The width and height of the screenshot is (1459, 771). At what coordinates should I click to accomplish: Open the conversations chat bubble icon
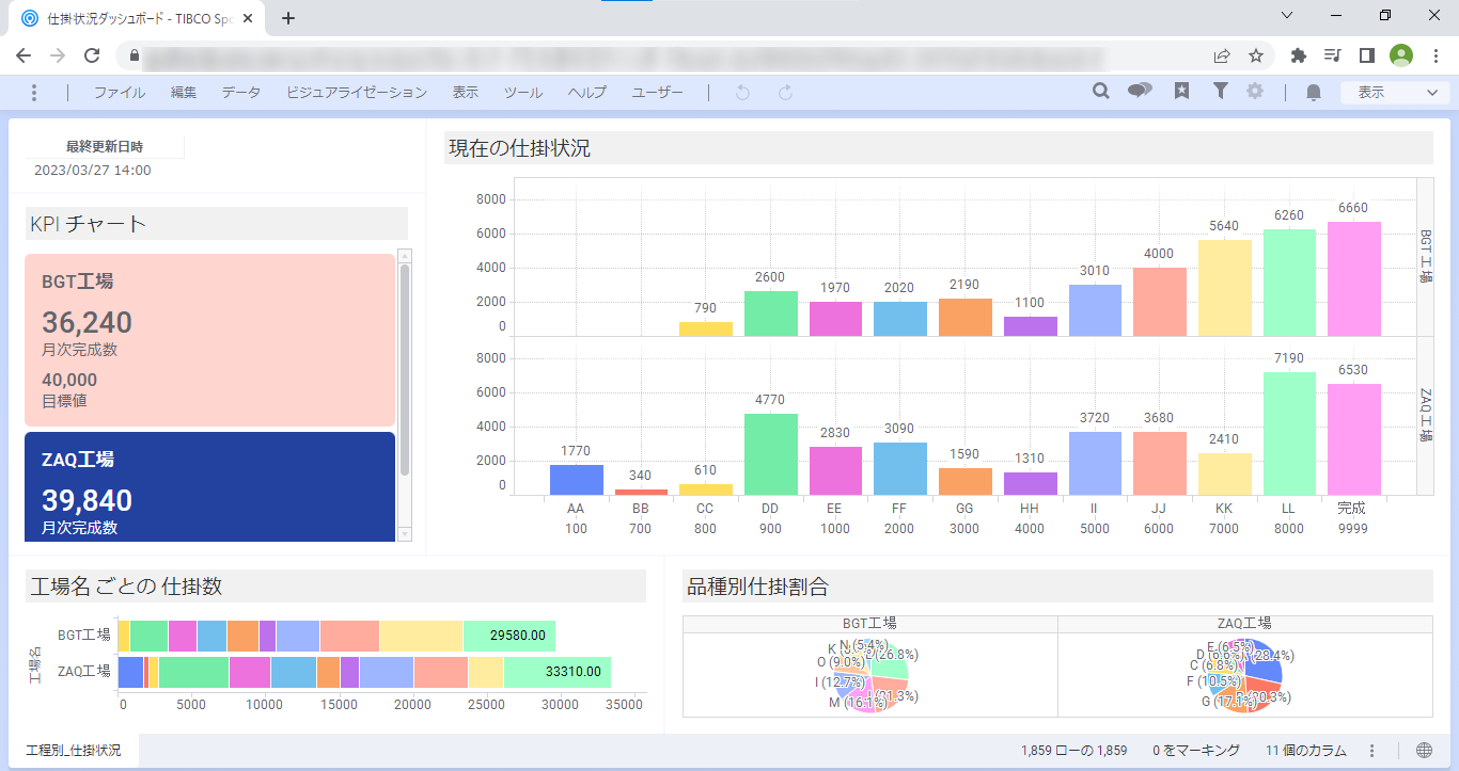coord(1140,92)
